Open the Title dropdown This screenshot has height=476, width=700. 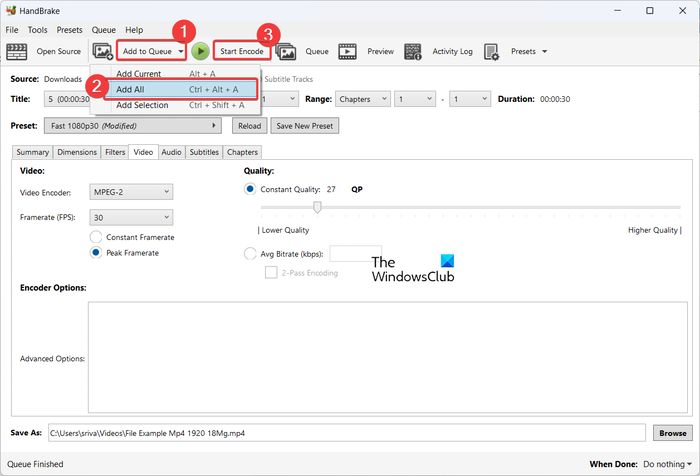(x=67, y=99)
